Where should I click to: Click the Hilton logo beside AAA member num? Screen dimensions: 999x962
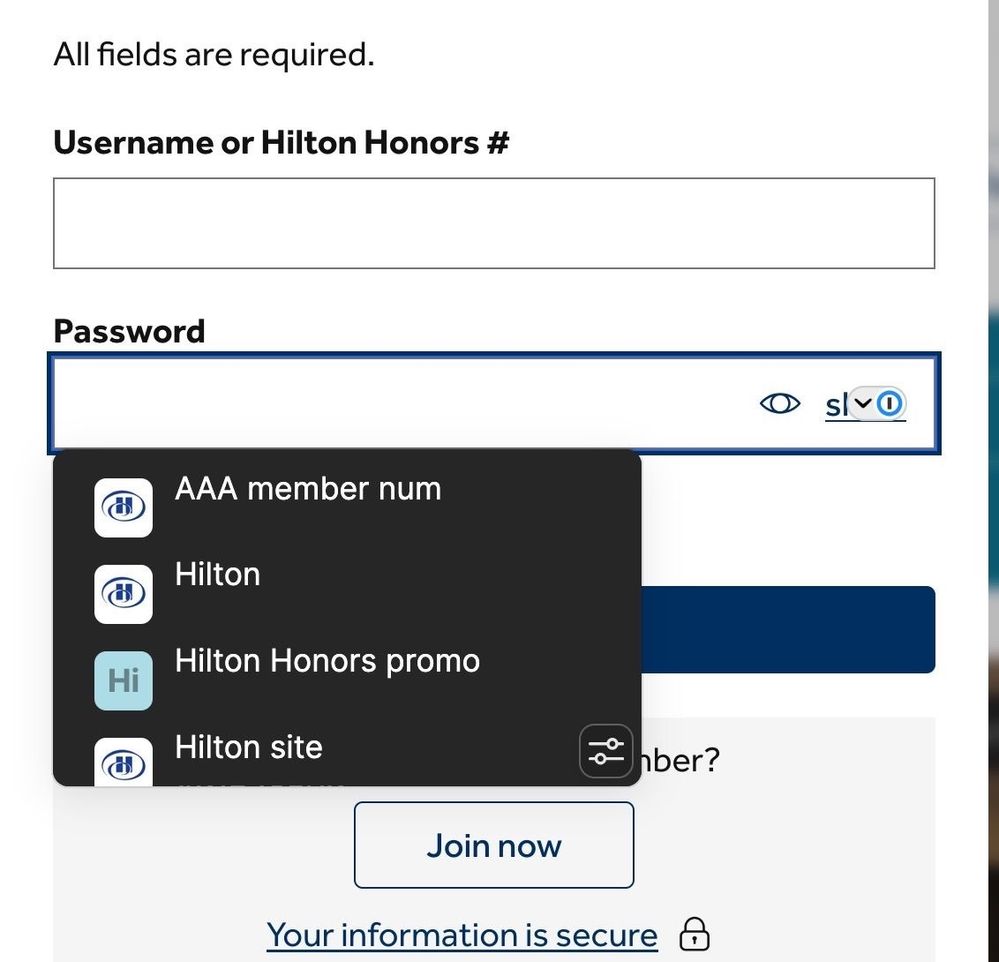pos(123,507)
